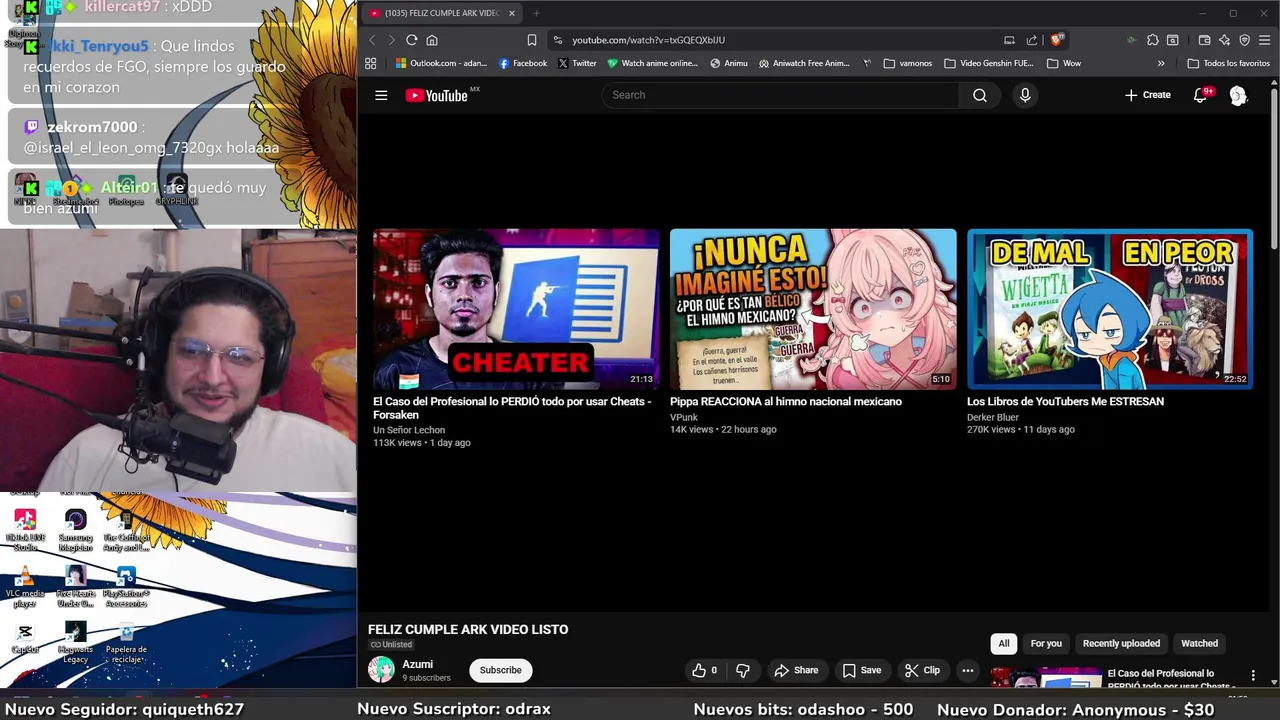The width and height of the screenshot is (1280, 720).
Task: Open browser extensions puzzle icon
Action: tap(1153, 40)
